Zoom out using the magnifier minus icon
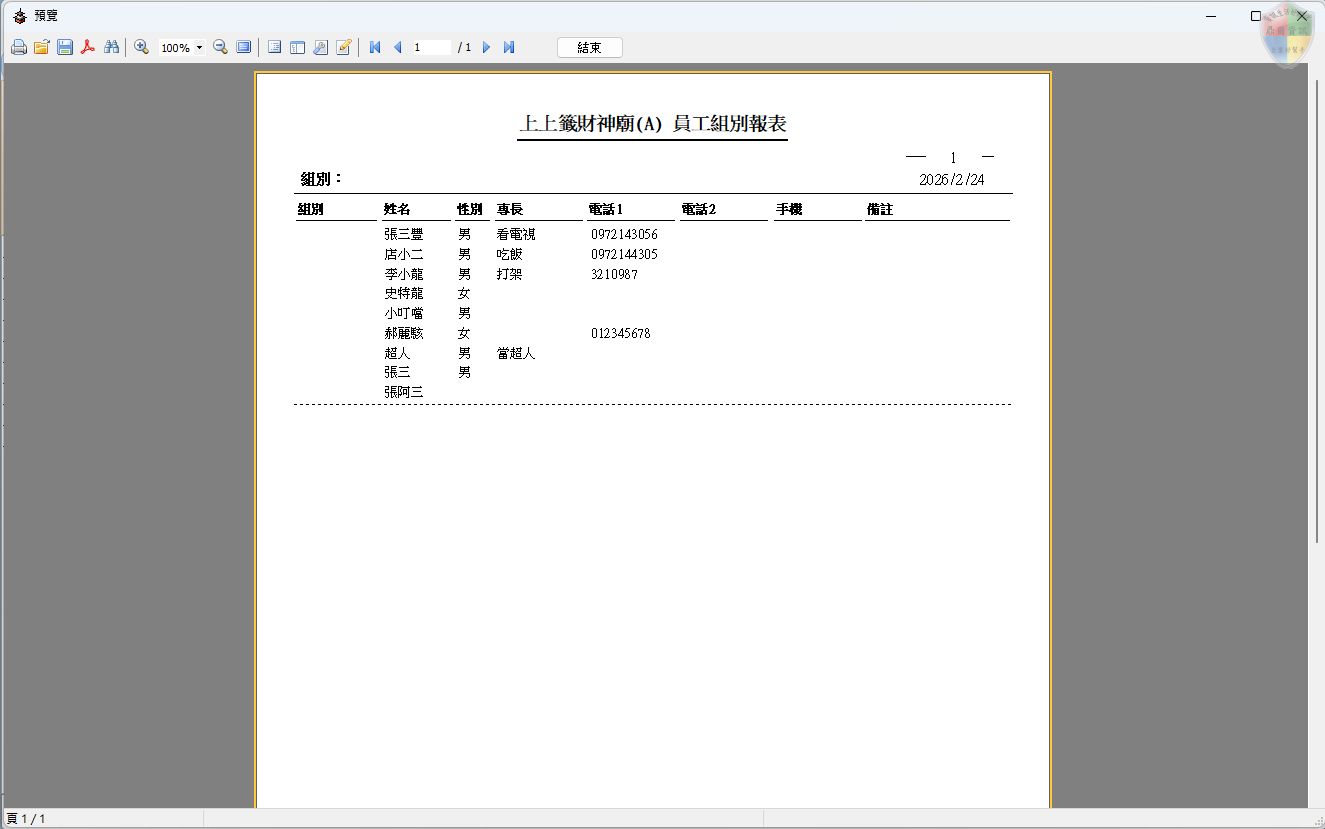Viewport: 1325px width, 829px height. (220, 46)
